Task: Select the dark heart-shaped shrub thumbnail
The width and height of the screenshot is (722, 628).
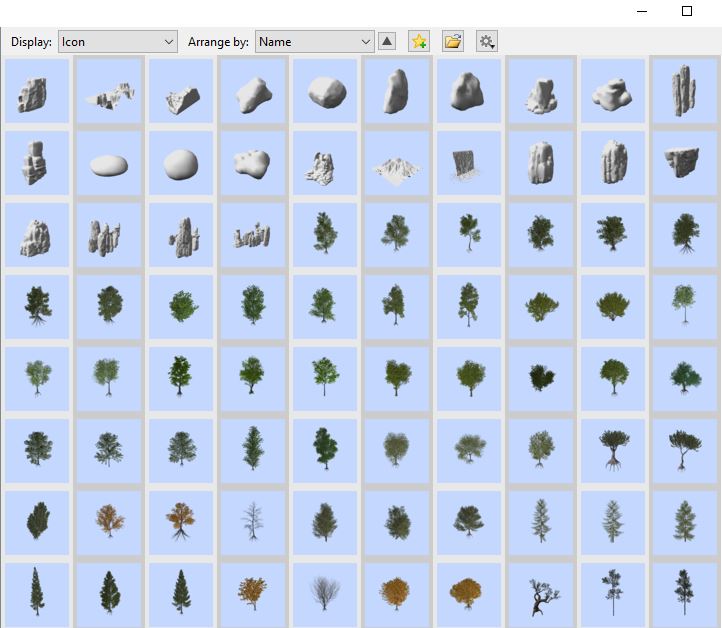Action: pos(541,379)
